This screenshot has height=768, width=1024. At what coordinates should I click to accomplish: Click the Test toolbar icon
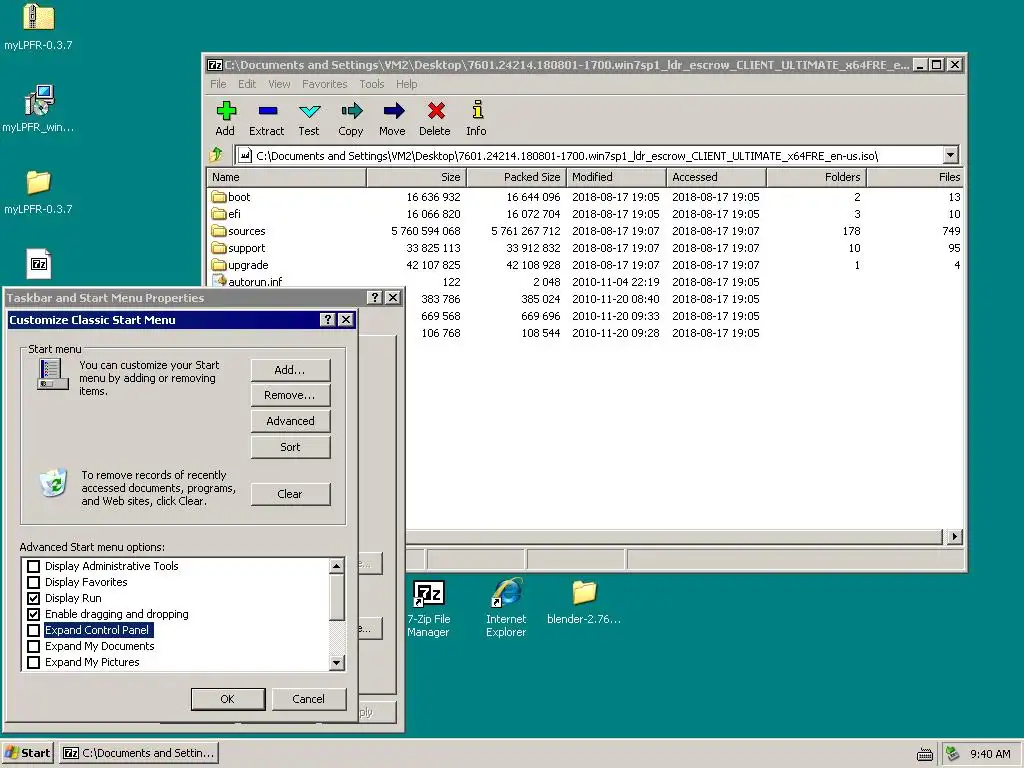[309, 111]
